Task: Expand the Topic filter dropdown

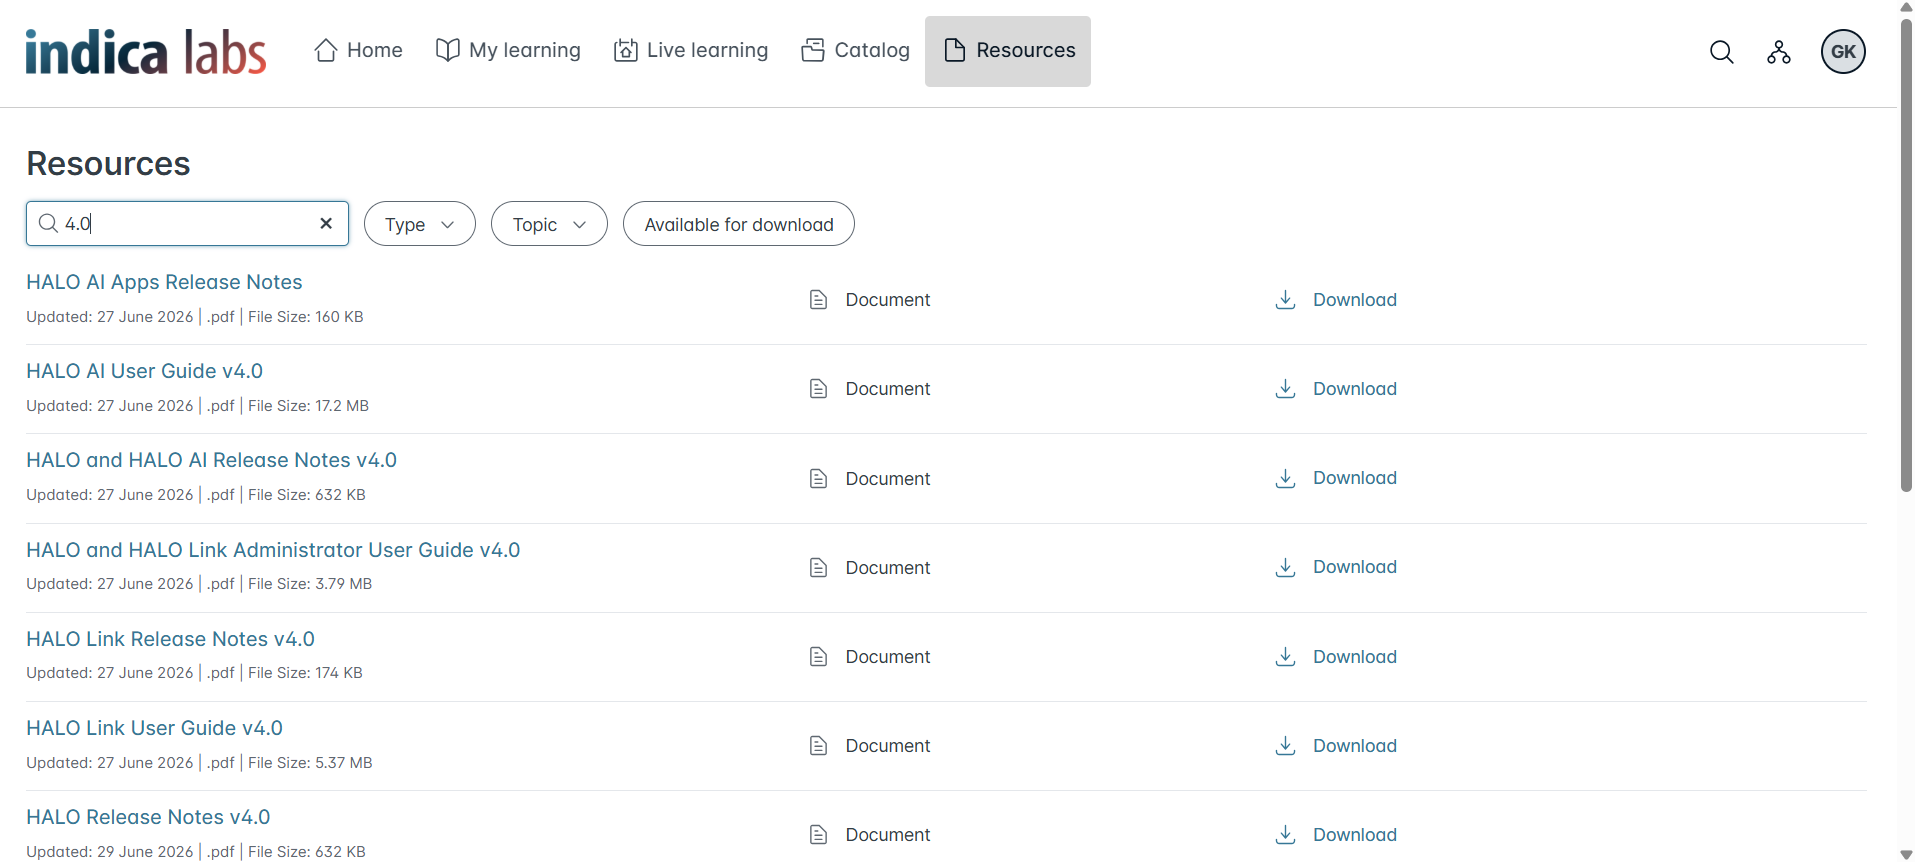Action: point(549,224)
